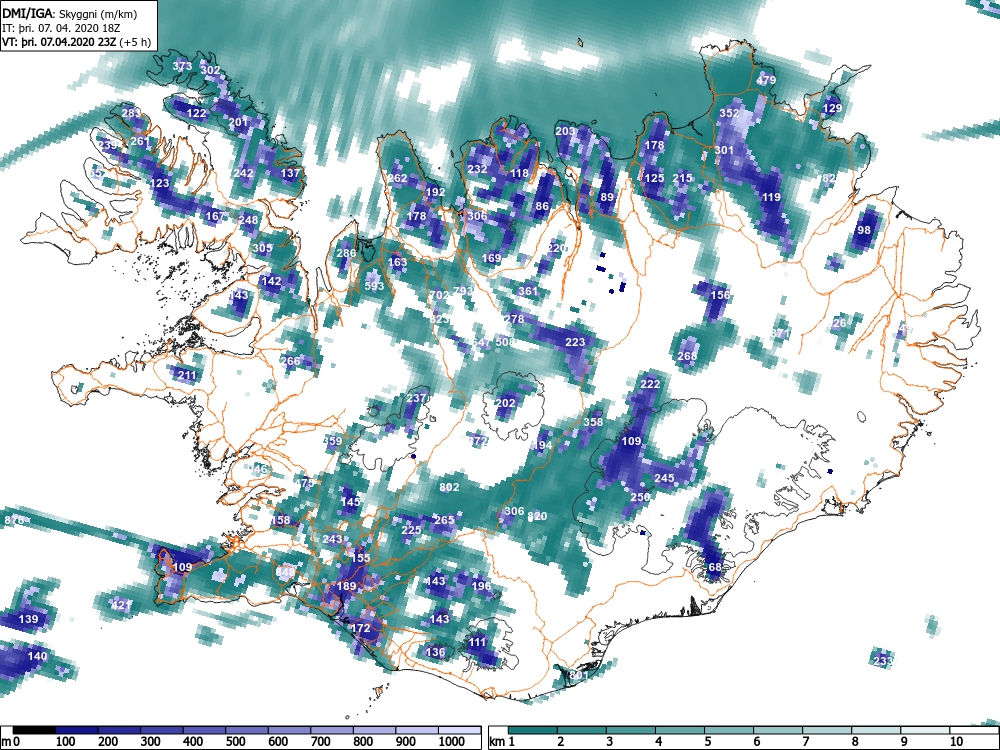The image size is (1000, 750).
Task: Click the visibility value 89 in the north
Action: [607, 197]
